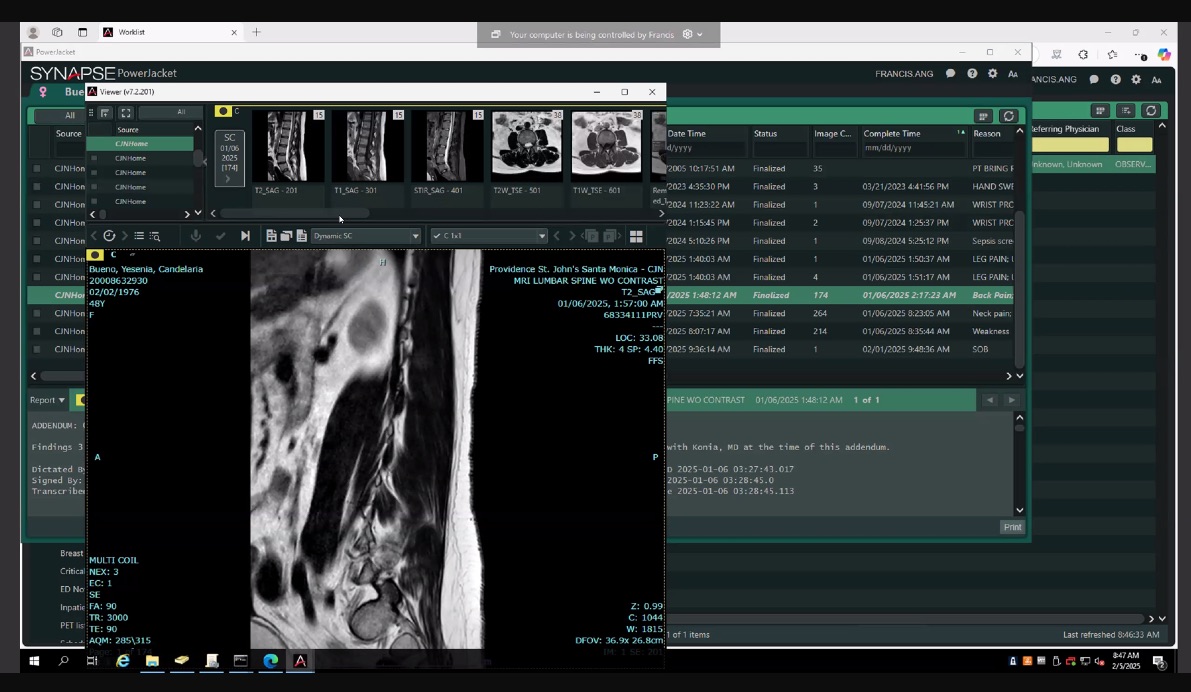Click the Breast item in the left list
Image resolution: width=1191 pixels, height=692 pixels.
pyautogui.click(x=71, y=554)
